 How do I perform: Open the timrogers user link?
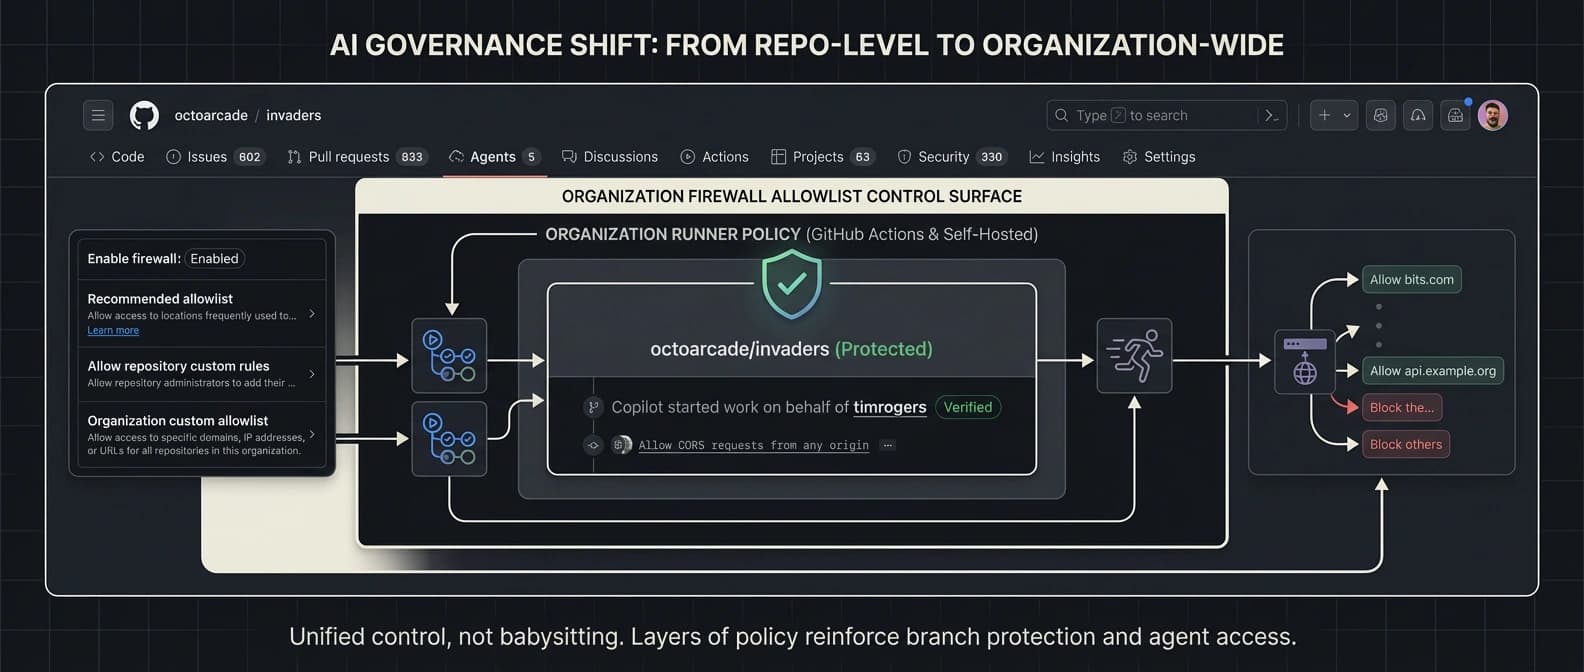(x=890, y=407)
